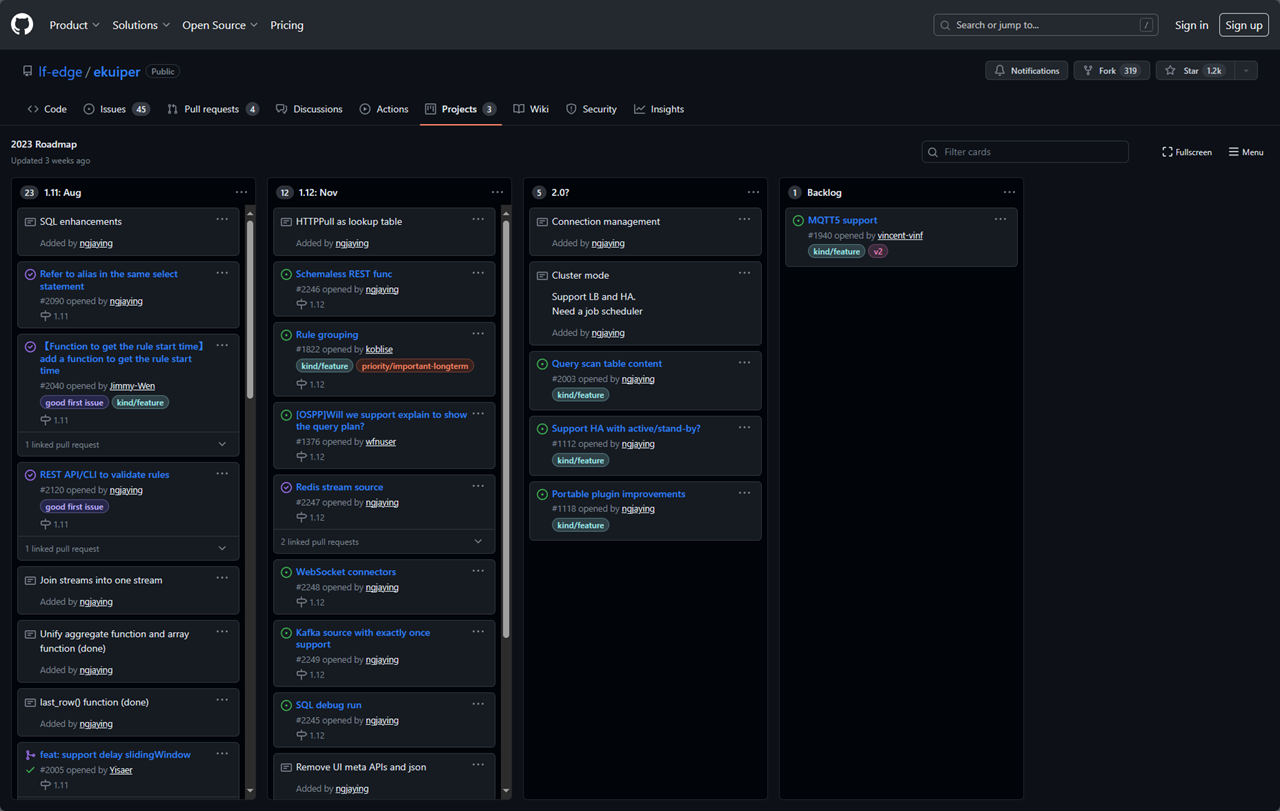Open options menu on Connection management card
1280x811 pixels.
click(744, 219)
